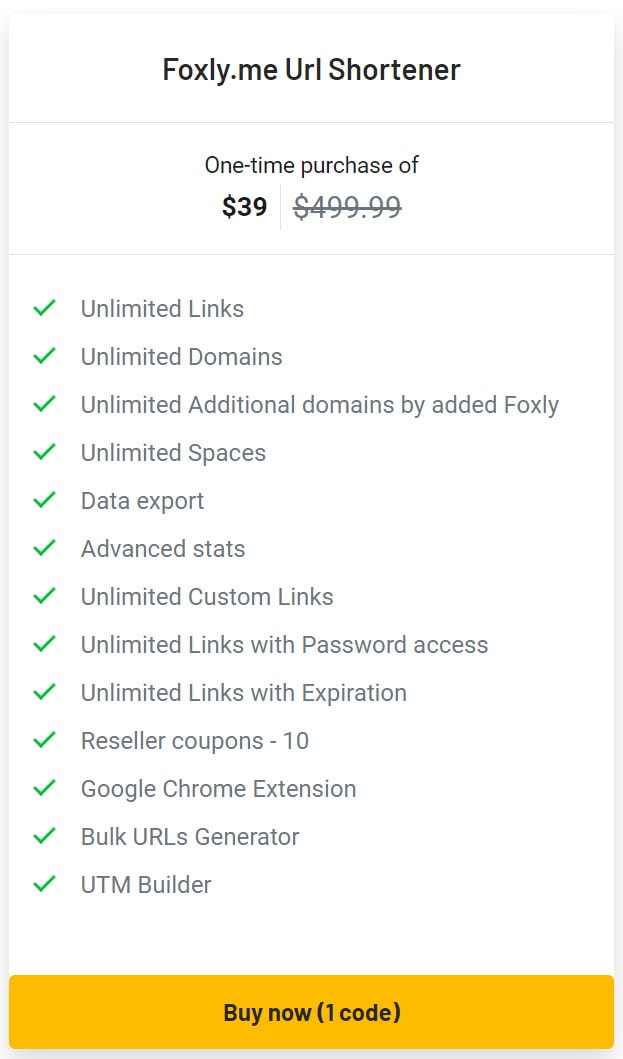Click Unlimited Links with Password access text

(x=284, y=645)
